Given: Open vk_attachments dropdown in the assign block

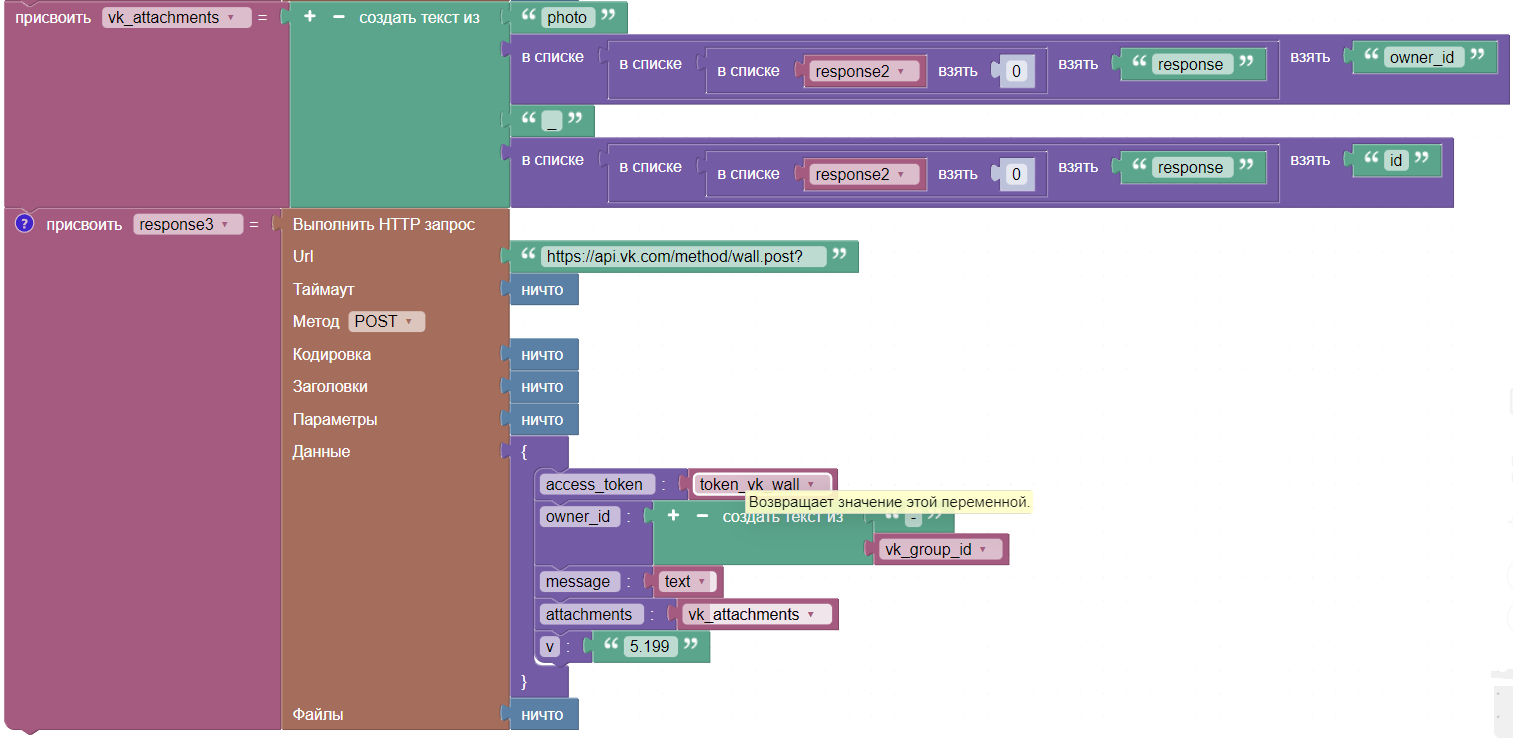Looking at the screenshot, I should (176, 18).
